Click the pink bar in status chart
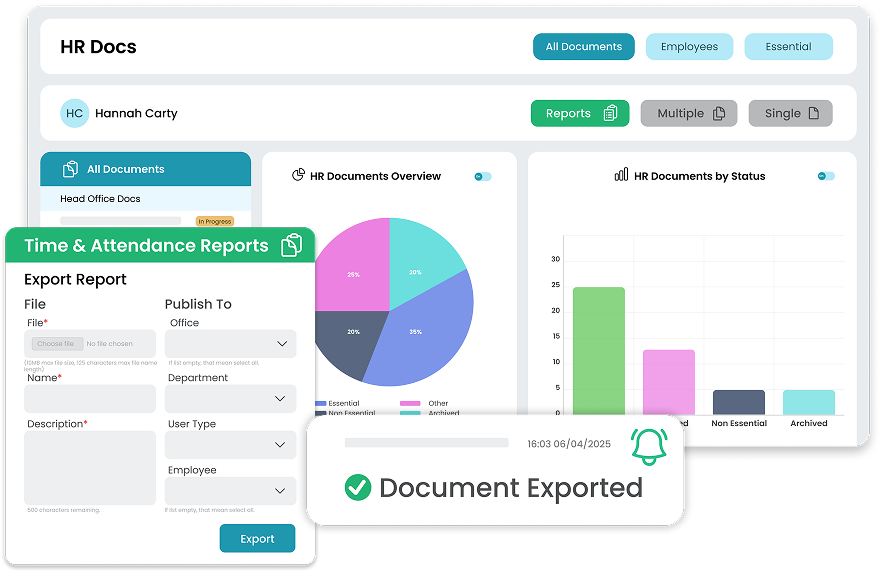The height and width of the screenshot is (575, 881). coord(669,383)
